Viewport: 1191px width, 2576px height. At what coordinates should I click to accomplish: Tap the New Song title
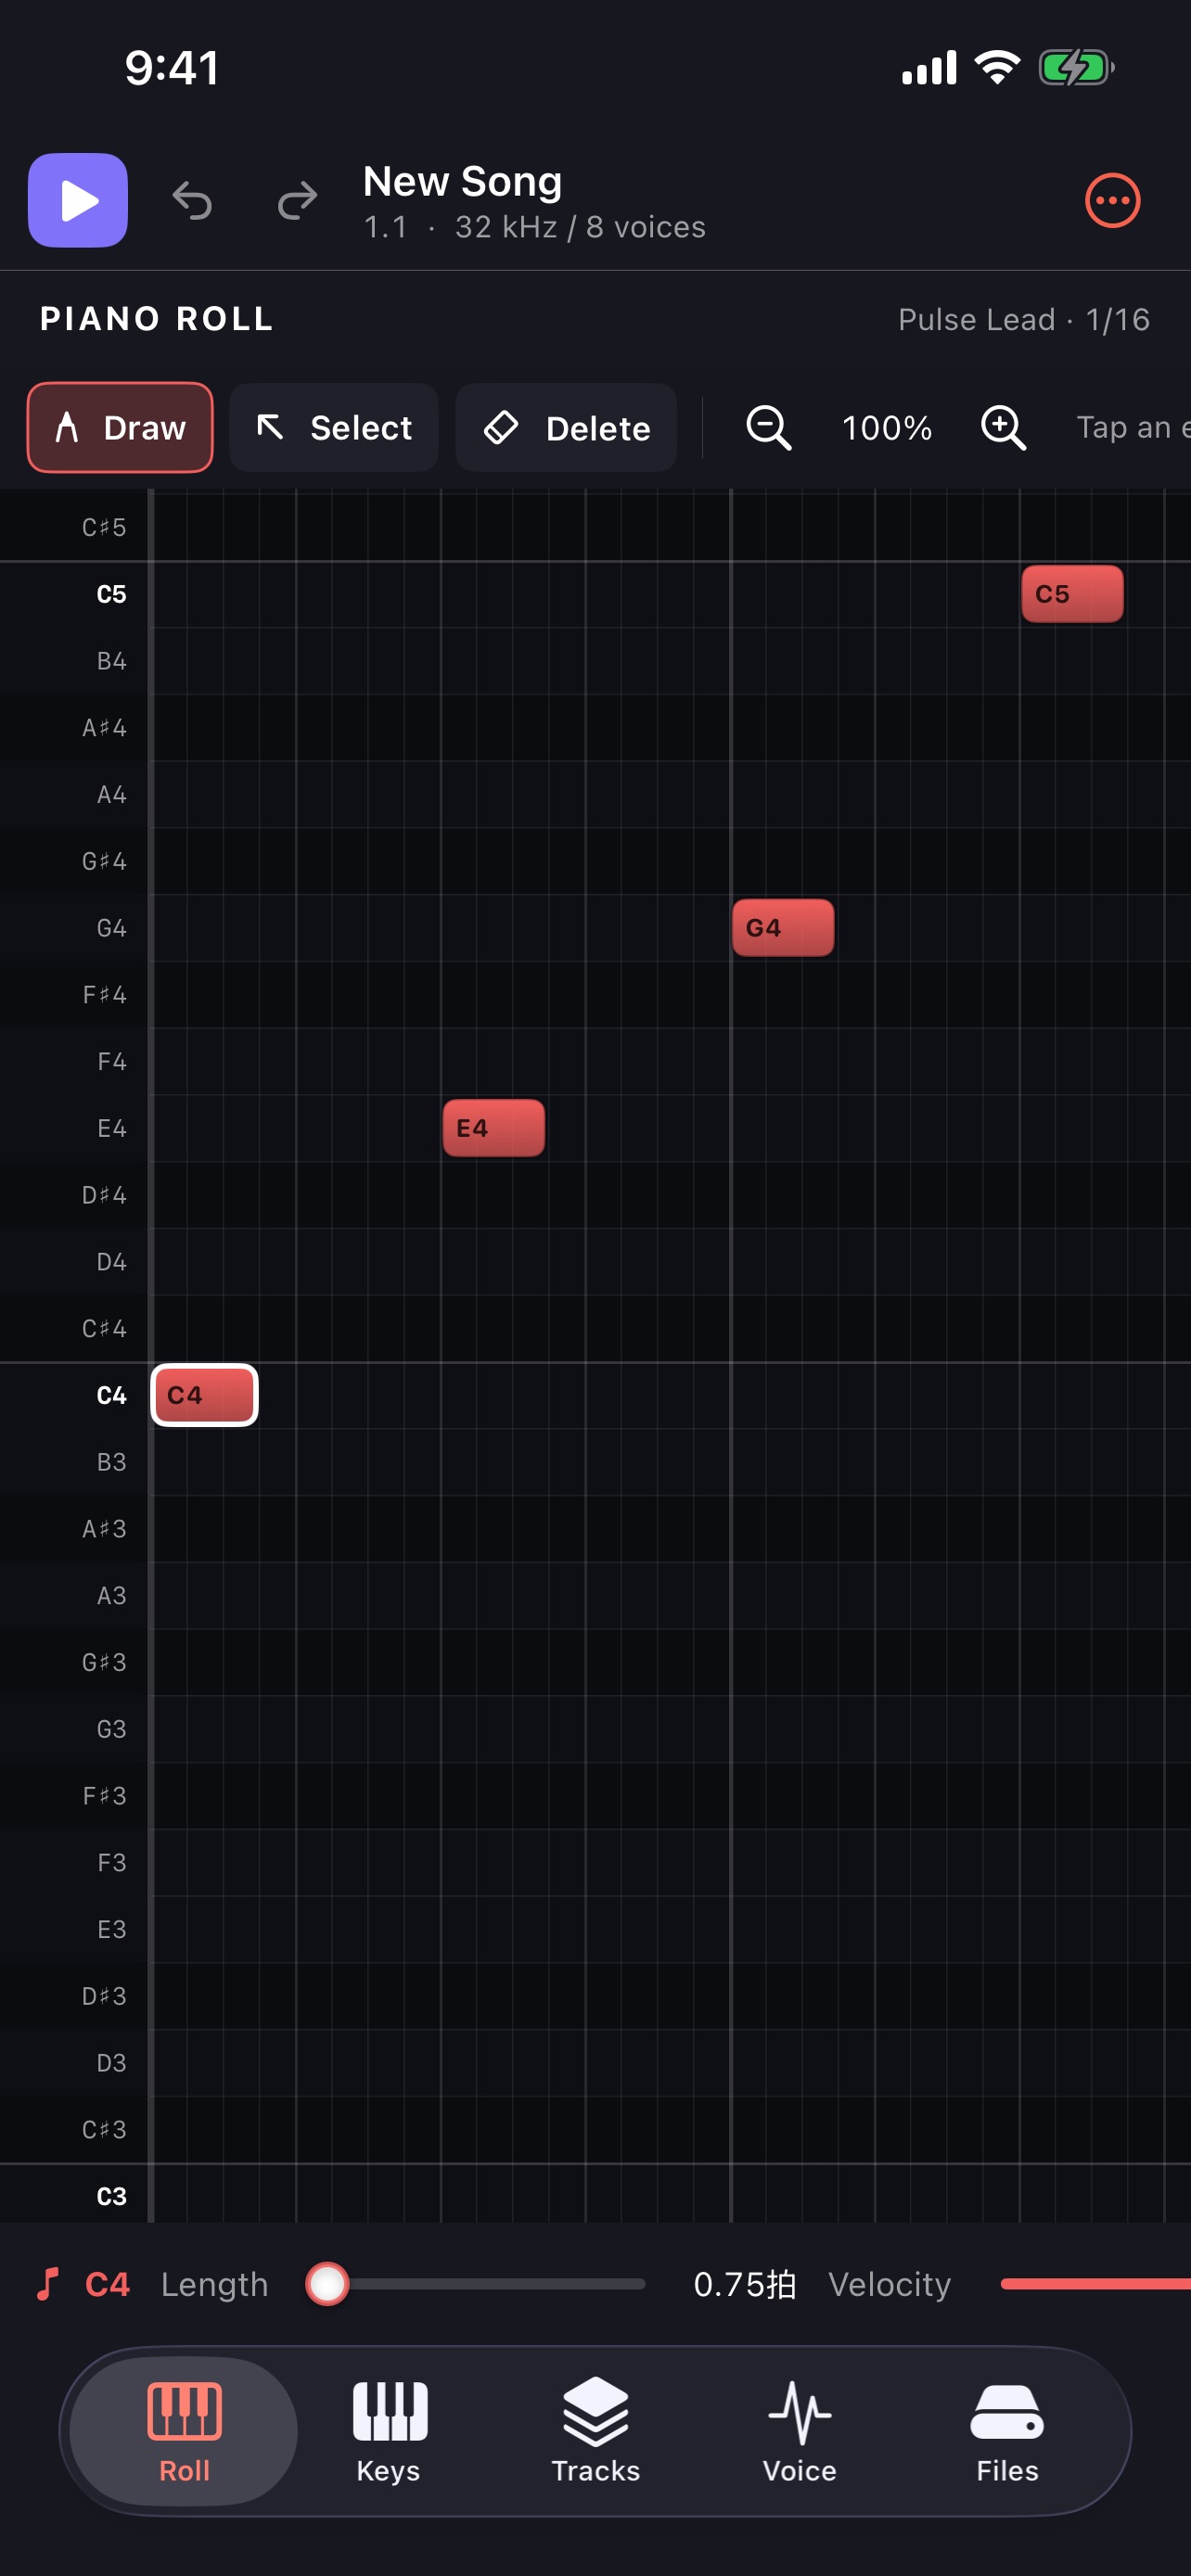[463, 181]
